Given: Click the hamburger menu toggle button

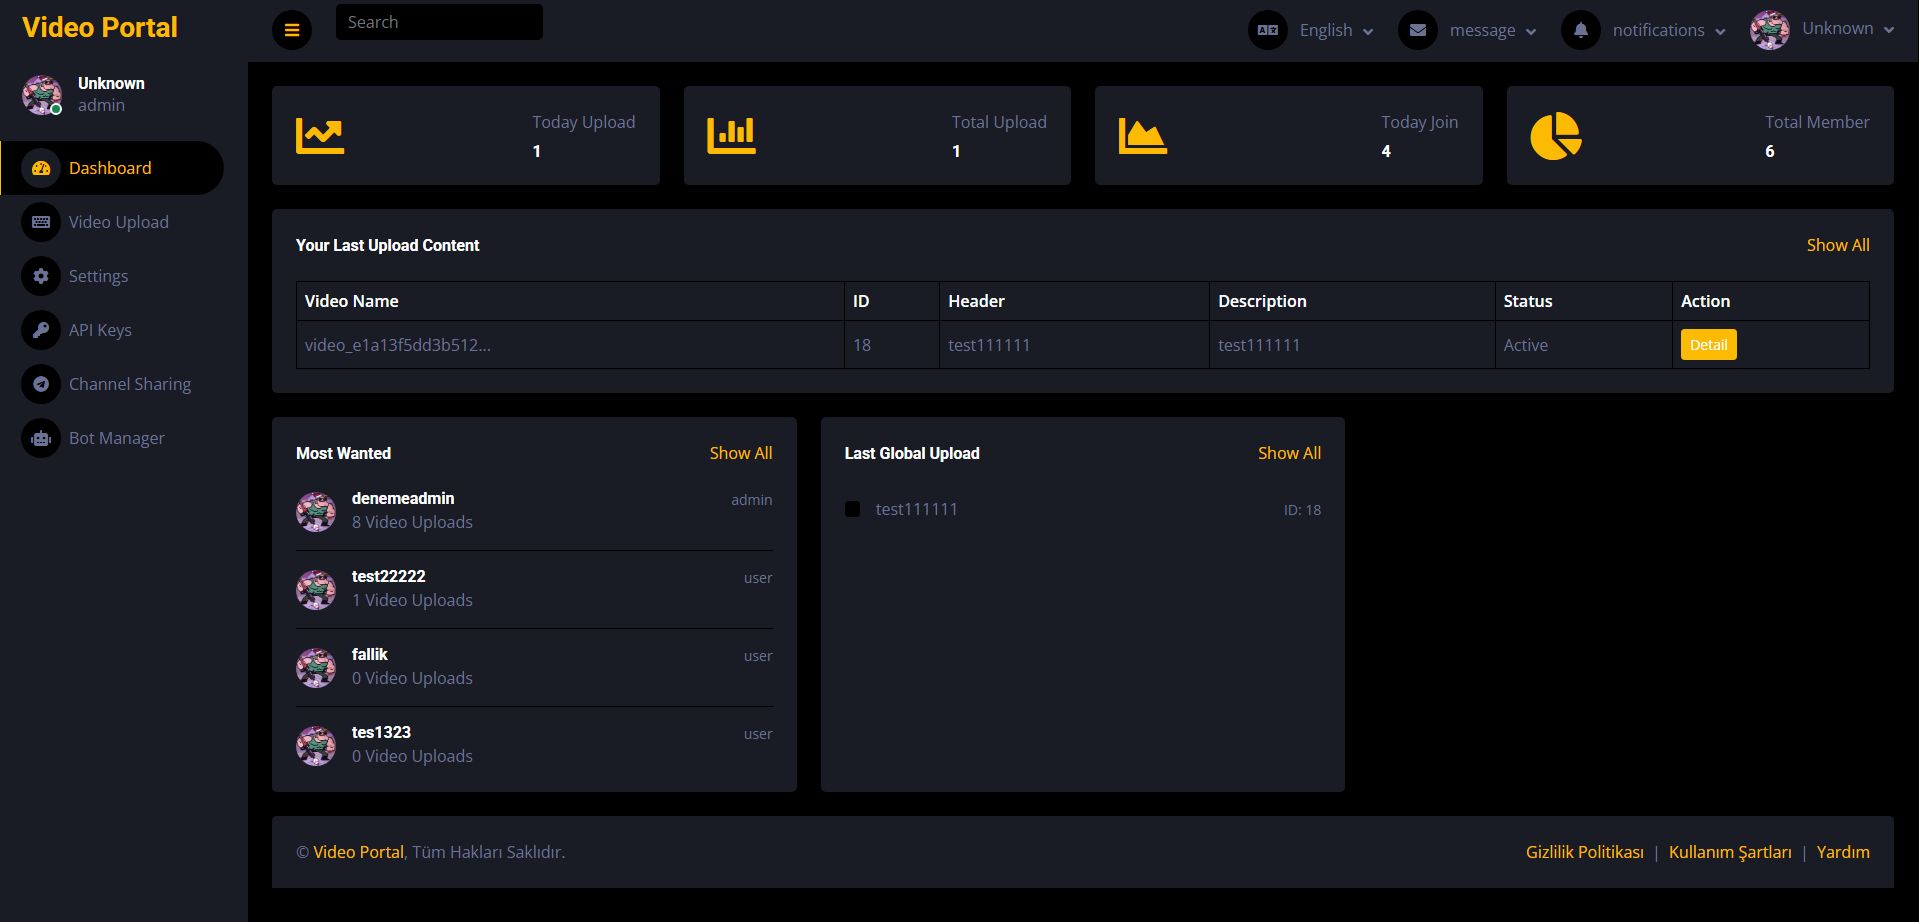Looking at the screenshot, I should point(292,30).
